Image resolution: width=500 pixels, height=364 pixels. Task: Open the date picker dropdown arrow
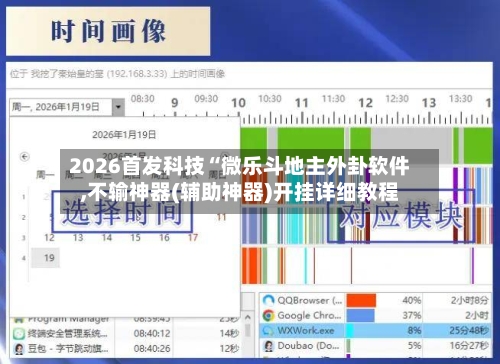point(118,107)
